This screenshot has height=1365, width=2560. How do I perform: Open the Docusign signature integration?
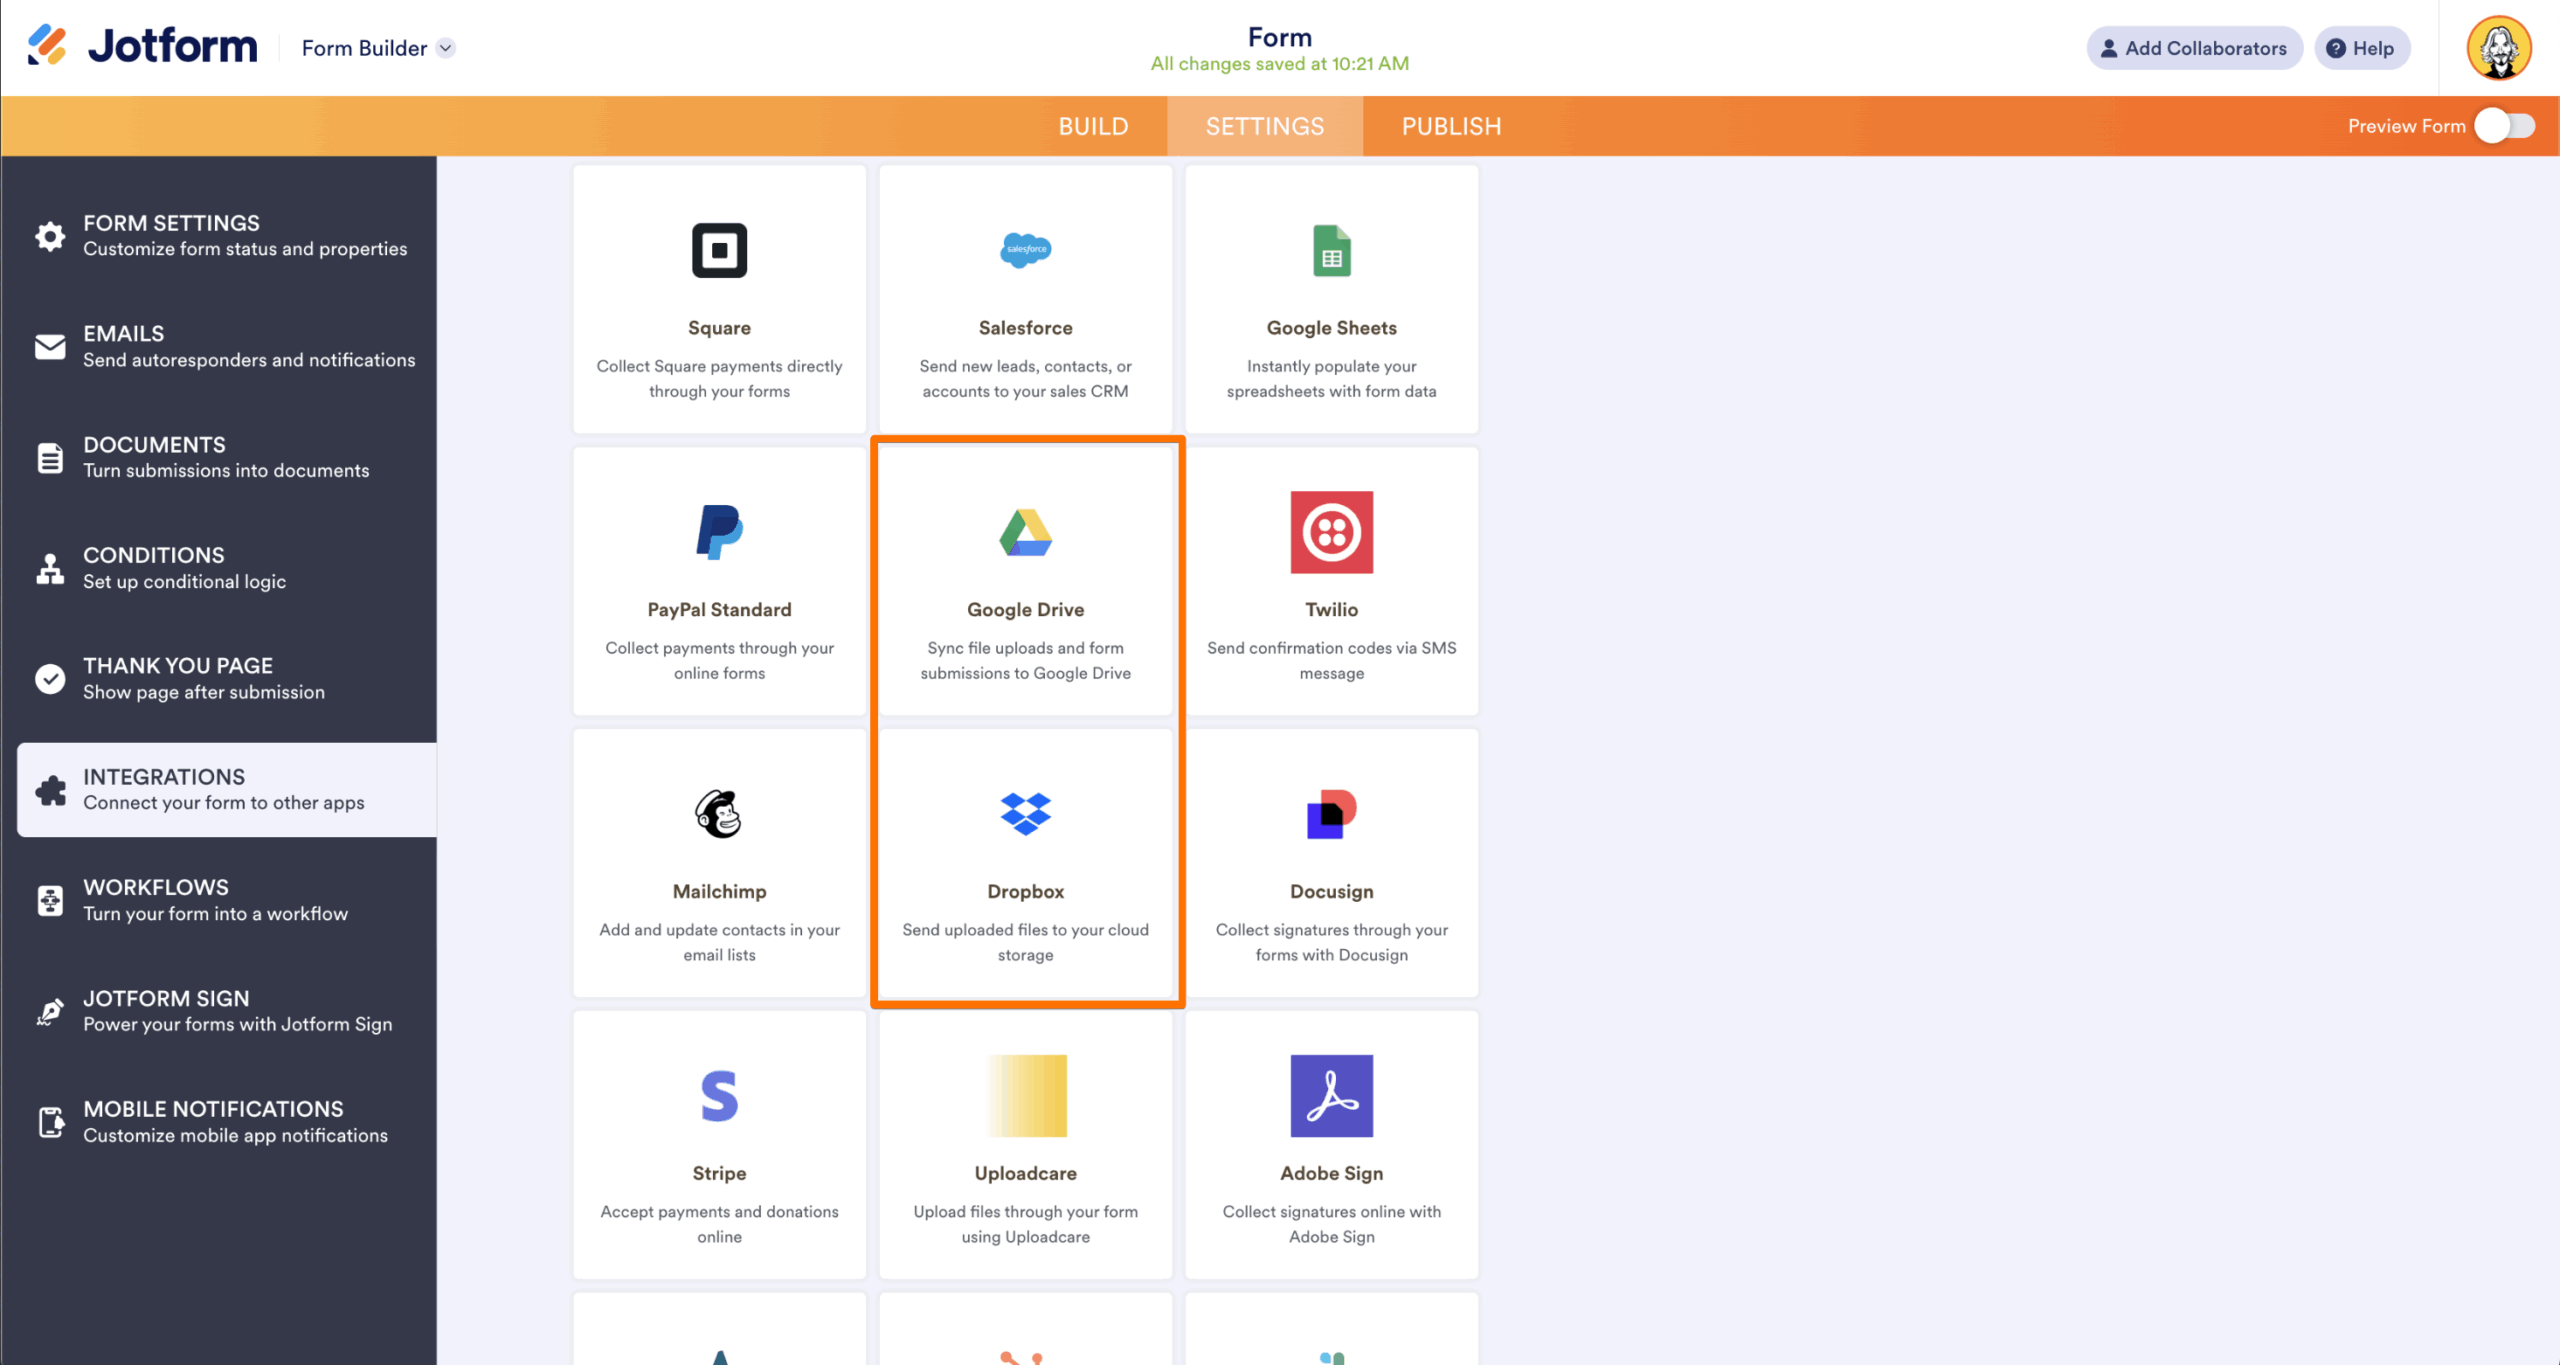(x=1330, y=814)
